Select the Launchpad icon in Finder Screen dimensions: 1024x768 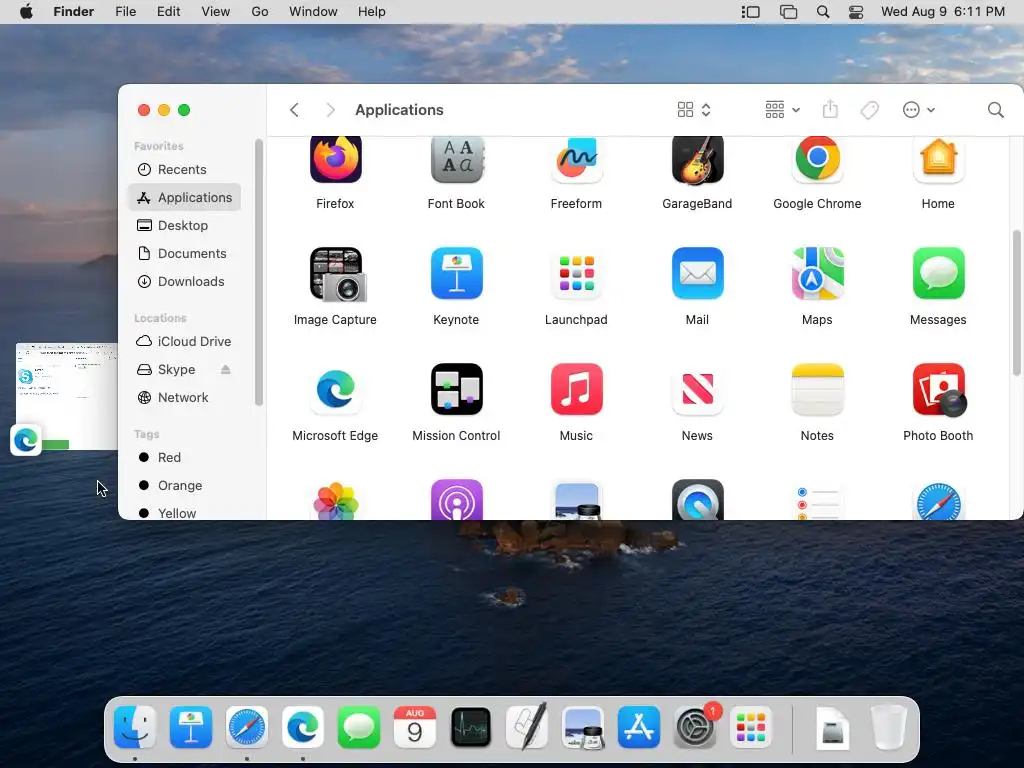[x=576, y=274]
